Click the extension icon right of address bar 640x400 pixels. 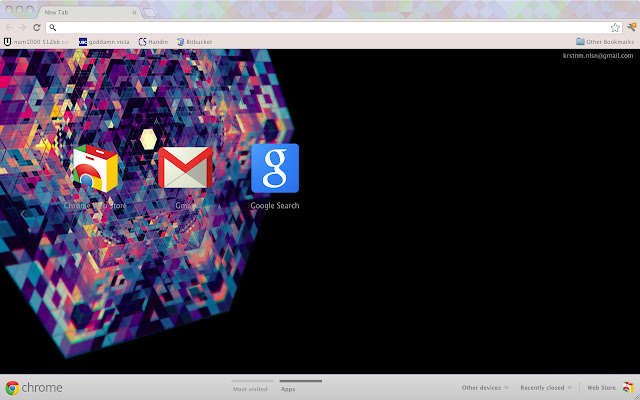pos(630,27)
